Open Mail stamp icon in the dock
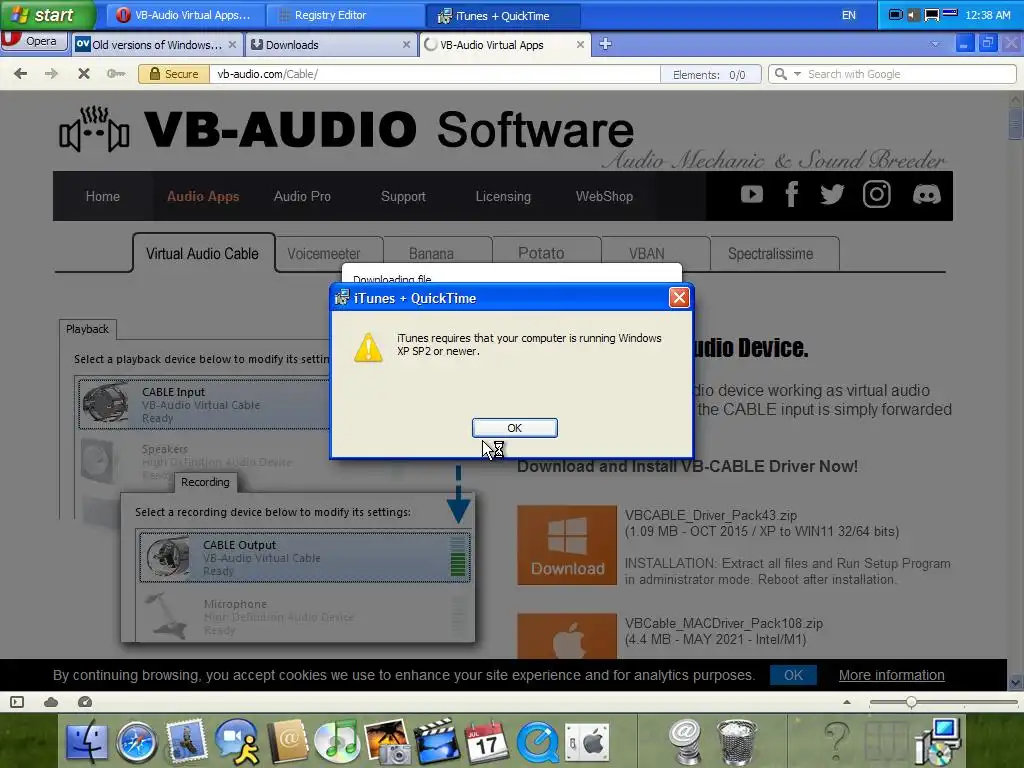The height and width of the screenshot is (768, 1024). 187,741
